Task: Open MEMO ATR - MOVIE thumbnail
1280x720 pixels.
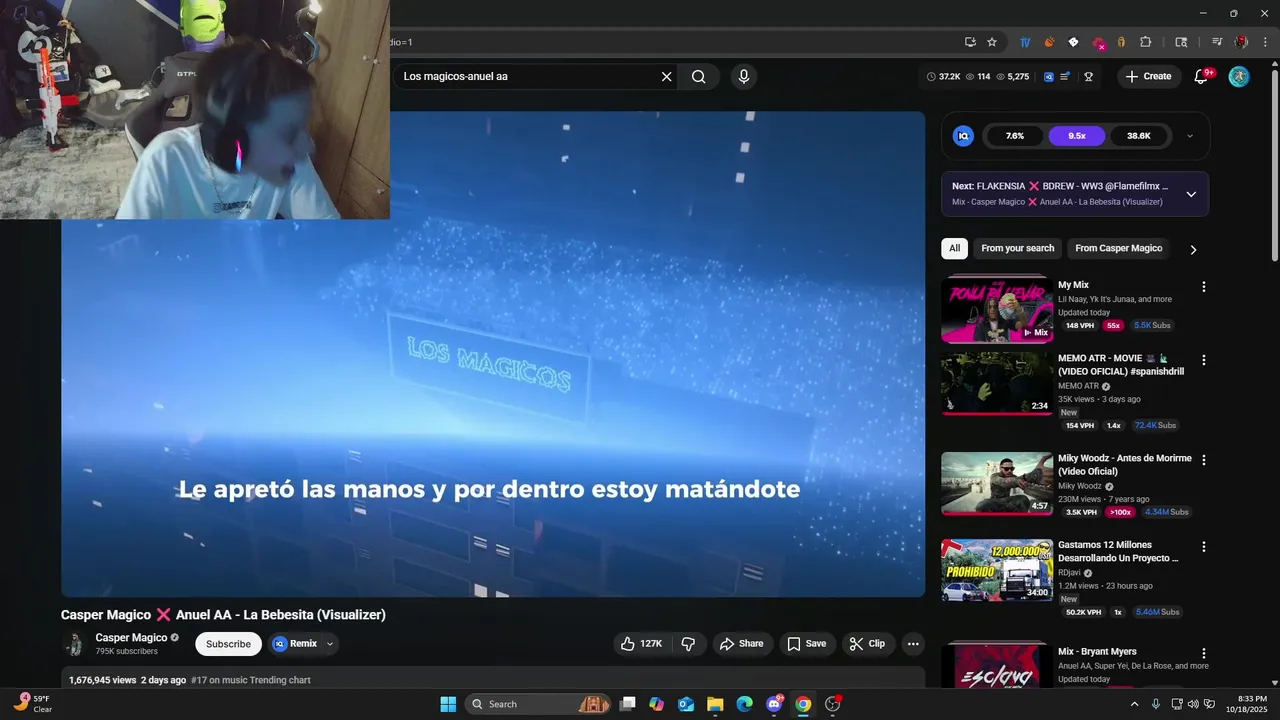Action: 997,383
